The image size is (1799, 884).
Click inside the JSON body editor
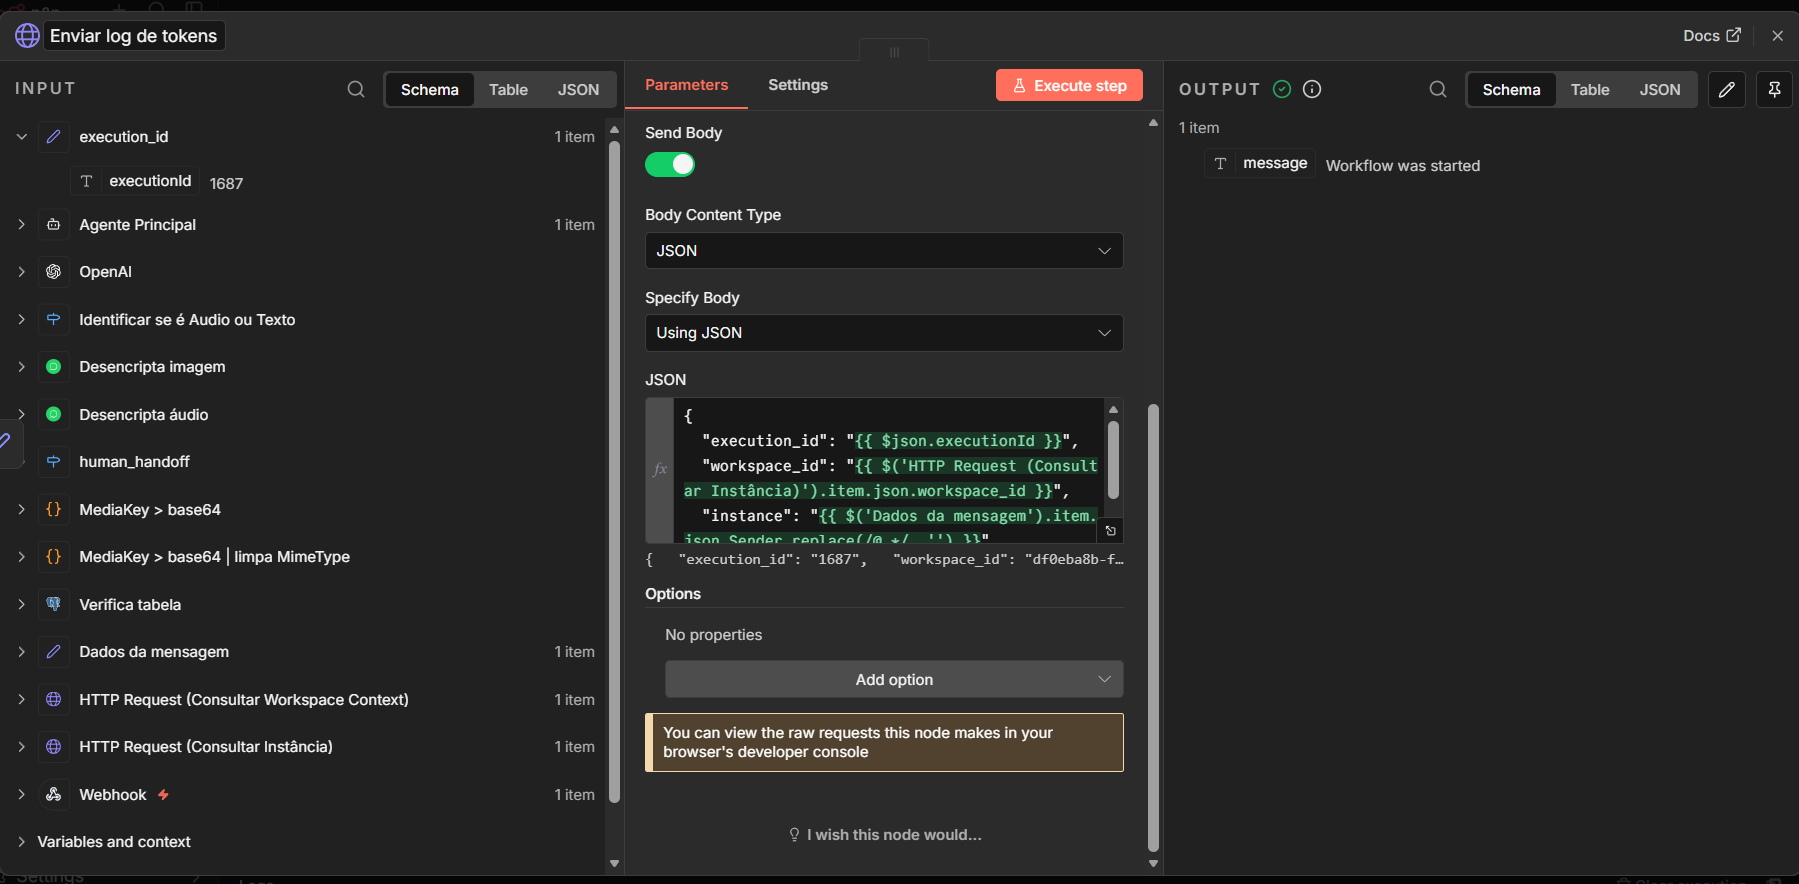click(x=889, y=470)
